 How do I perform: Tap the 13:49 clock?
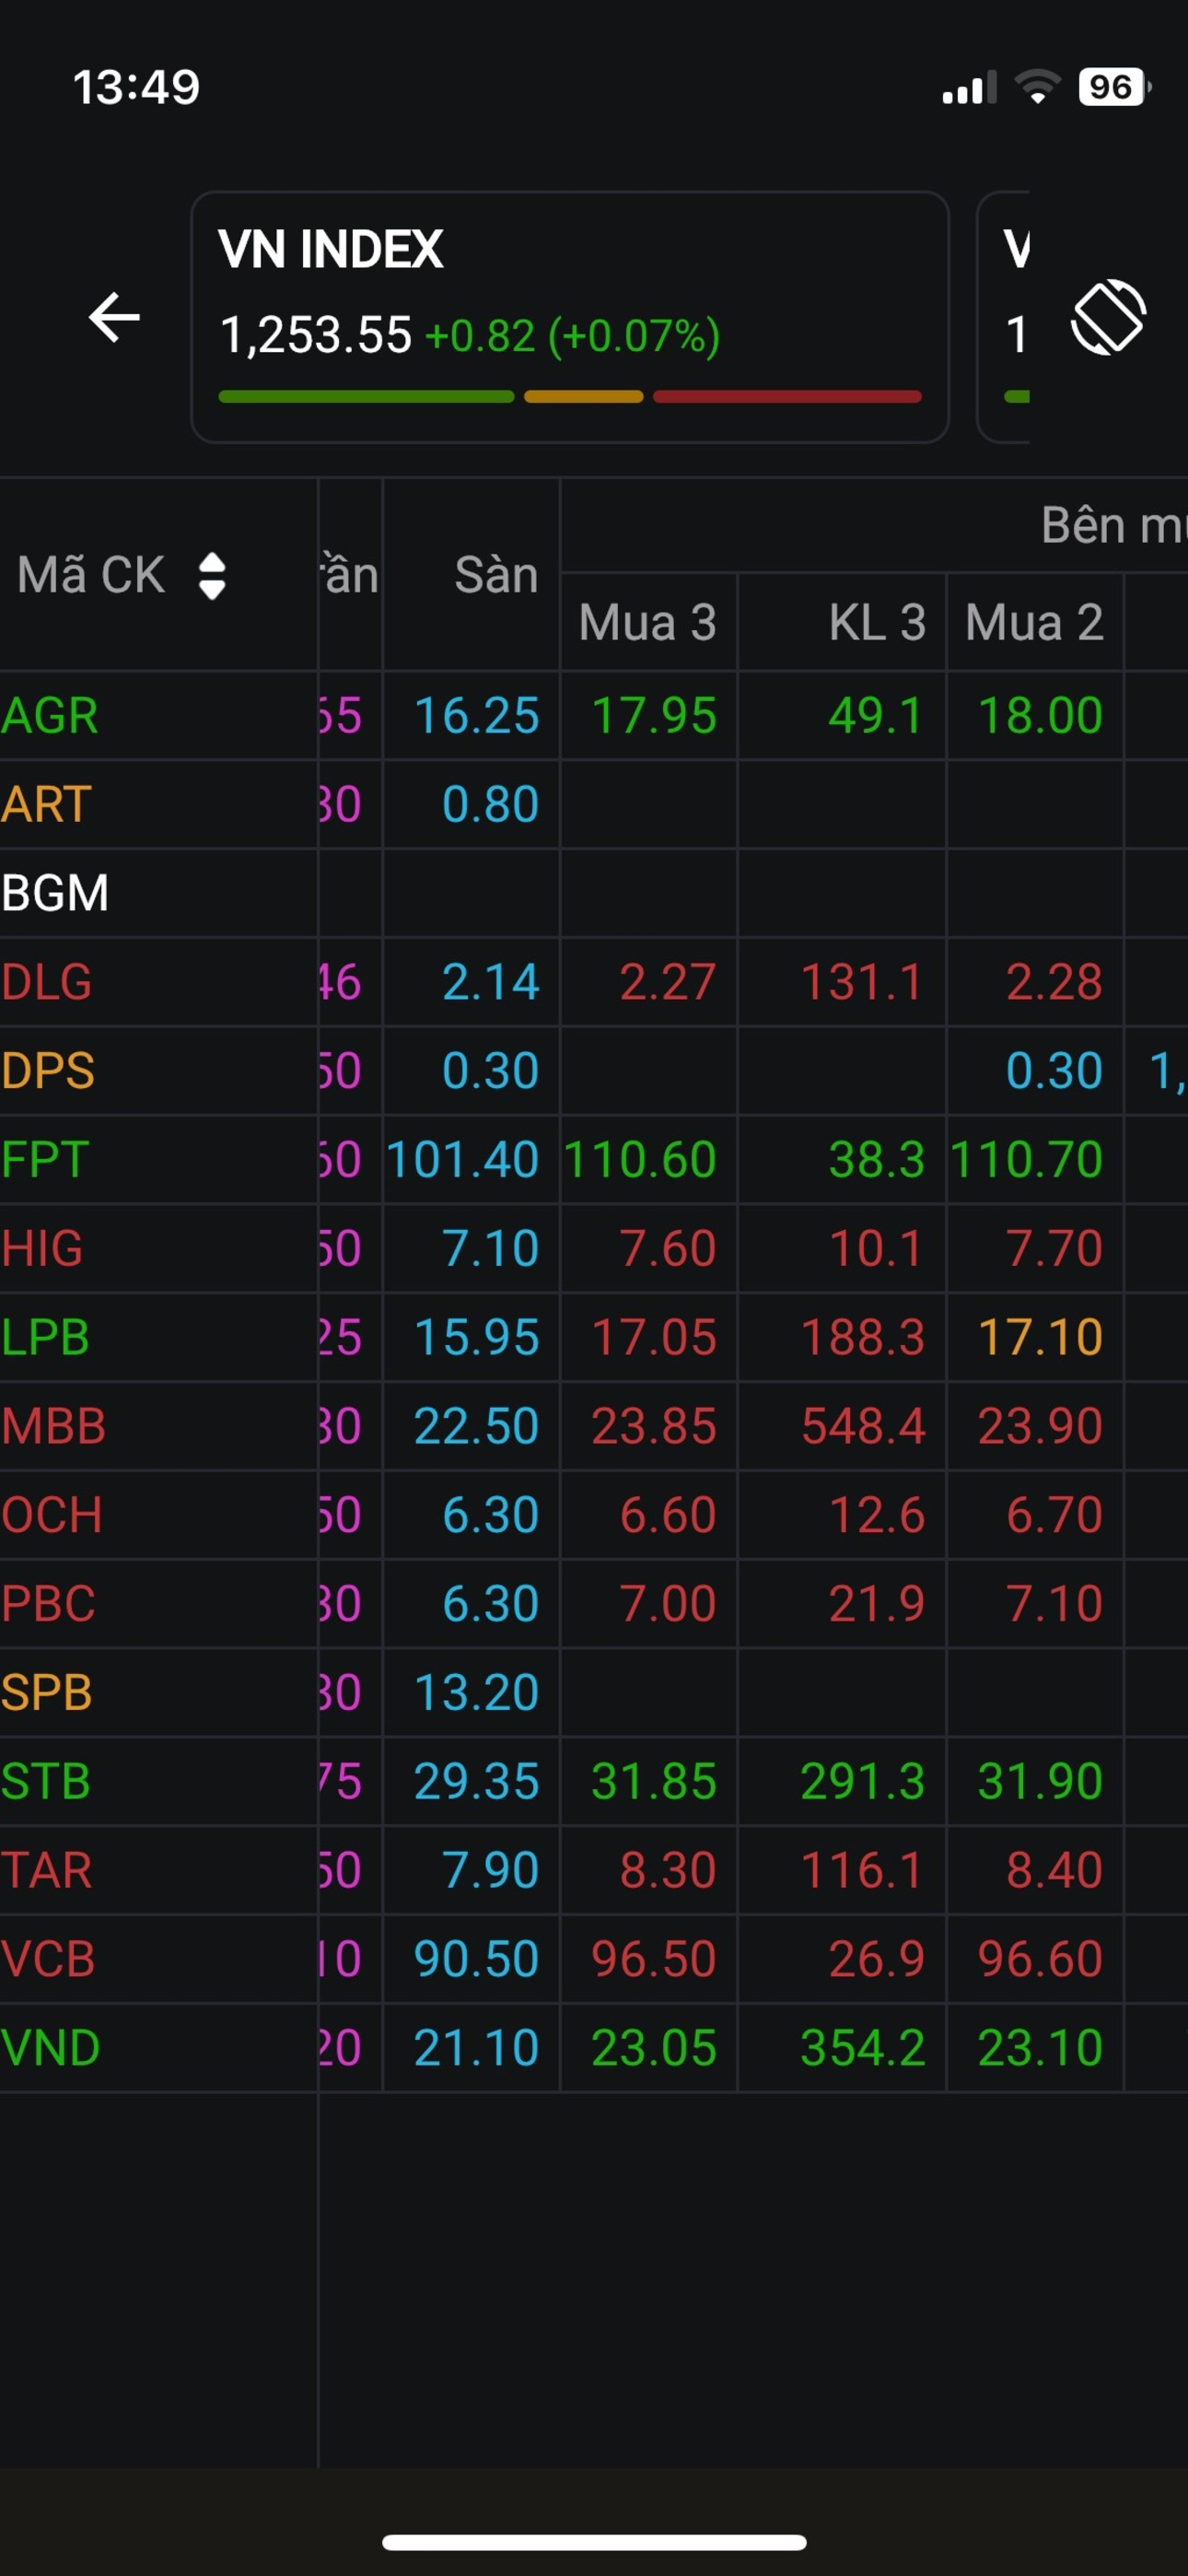click(136, 87)
